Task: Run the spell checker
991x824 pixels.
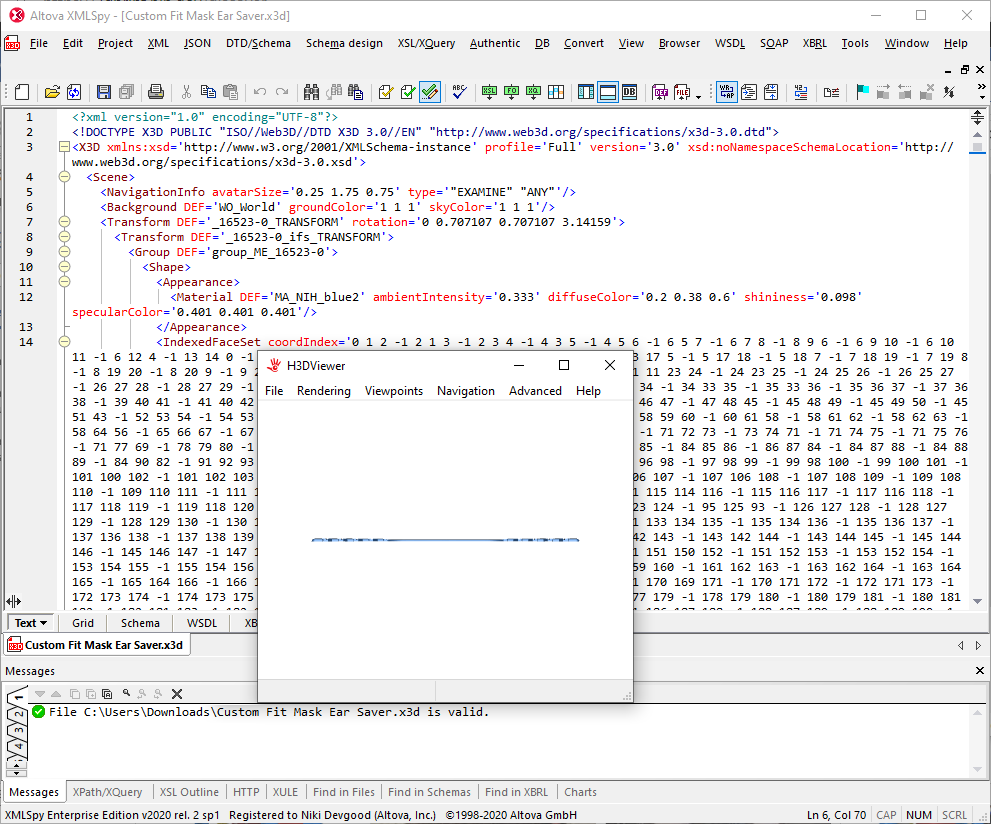Action: pyautogui.click(x=458, y=92)
